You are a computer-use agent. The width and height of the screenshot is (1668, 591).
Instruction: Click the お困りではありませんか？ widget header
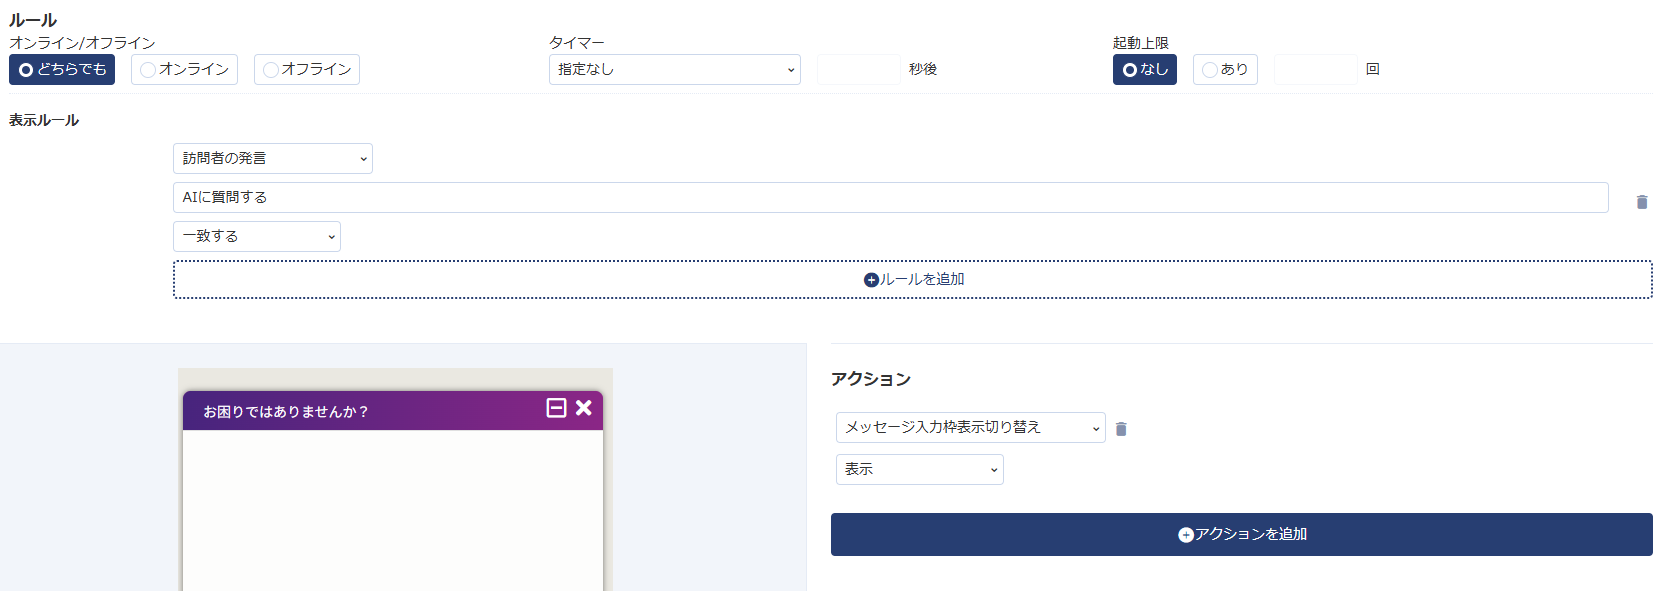360,411
